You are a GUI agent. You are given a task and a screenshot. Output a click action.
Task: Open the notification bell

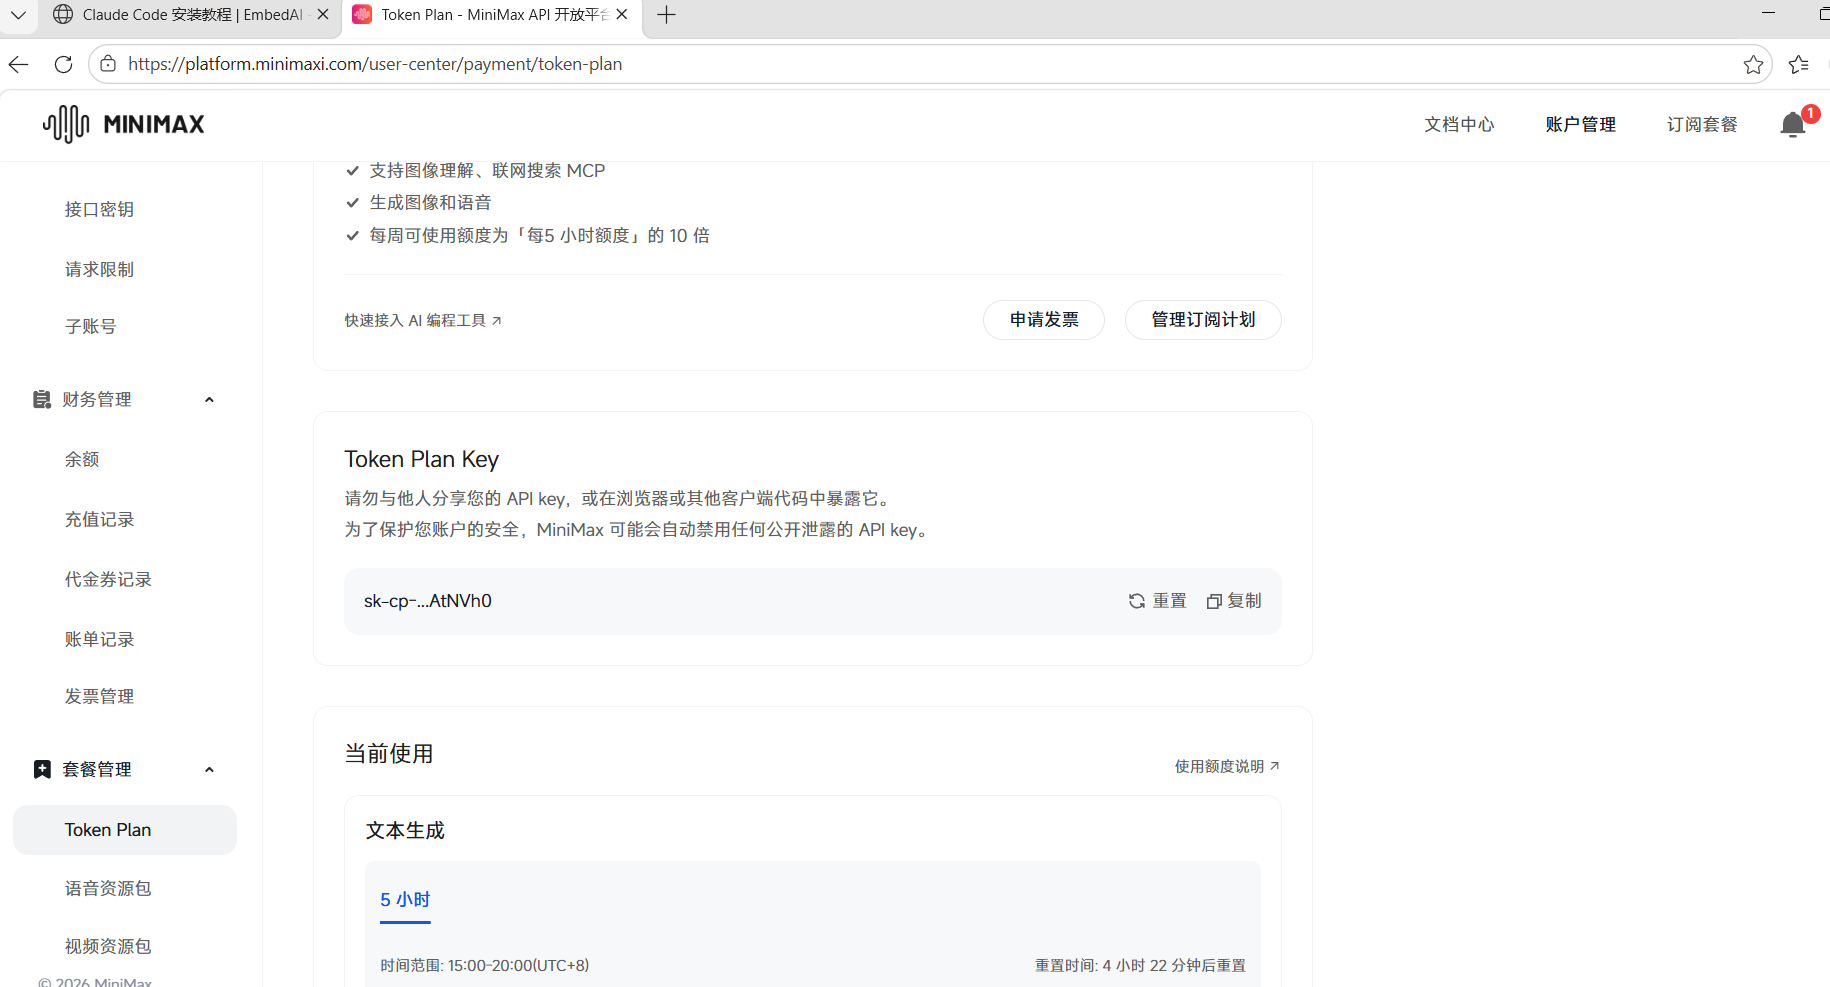(1793, 124)
